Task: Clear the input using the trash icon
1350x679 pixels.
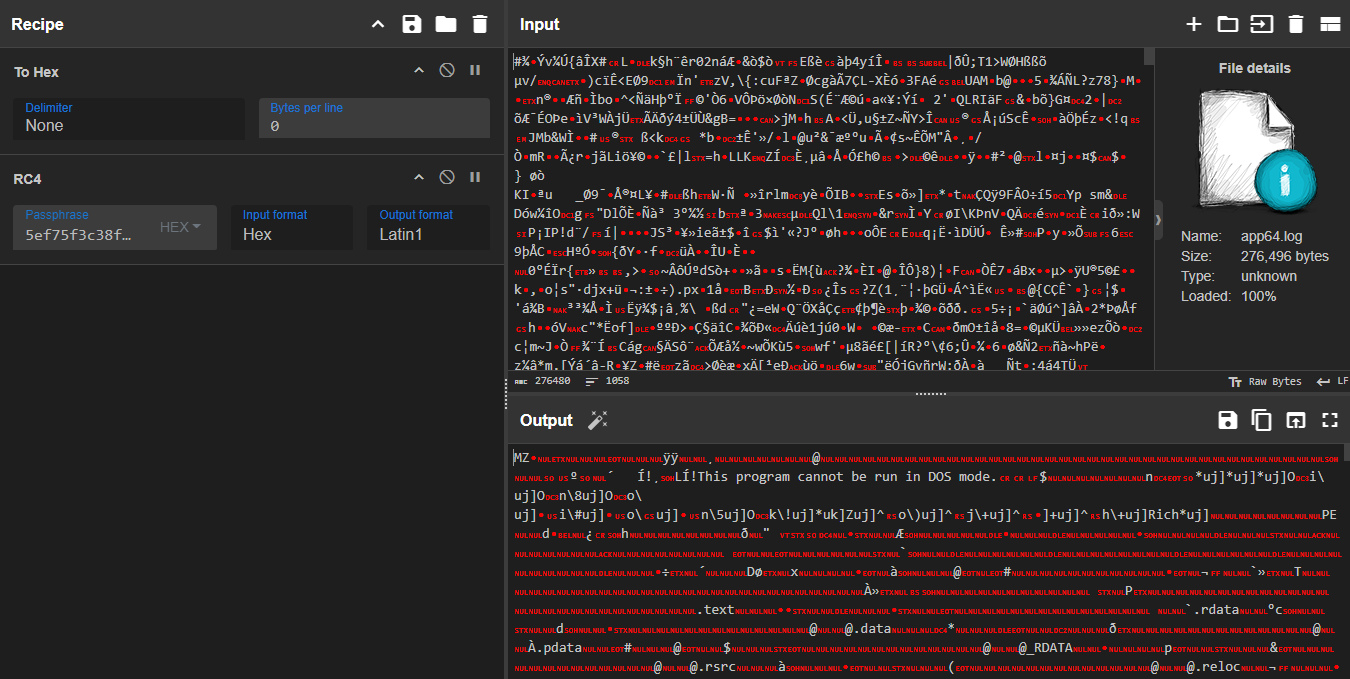Action: tap(1295, 24)
